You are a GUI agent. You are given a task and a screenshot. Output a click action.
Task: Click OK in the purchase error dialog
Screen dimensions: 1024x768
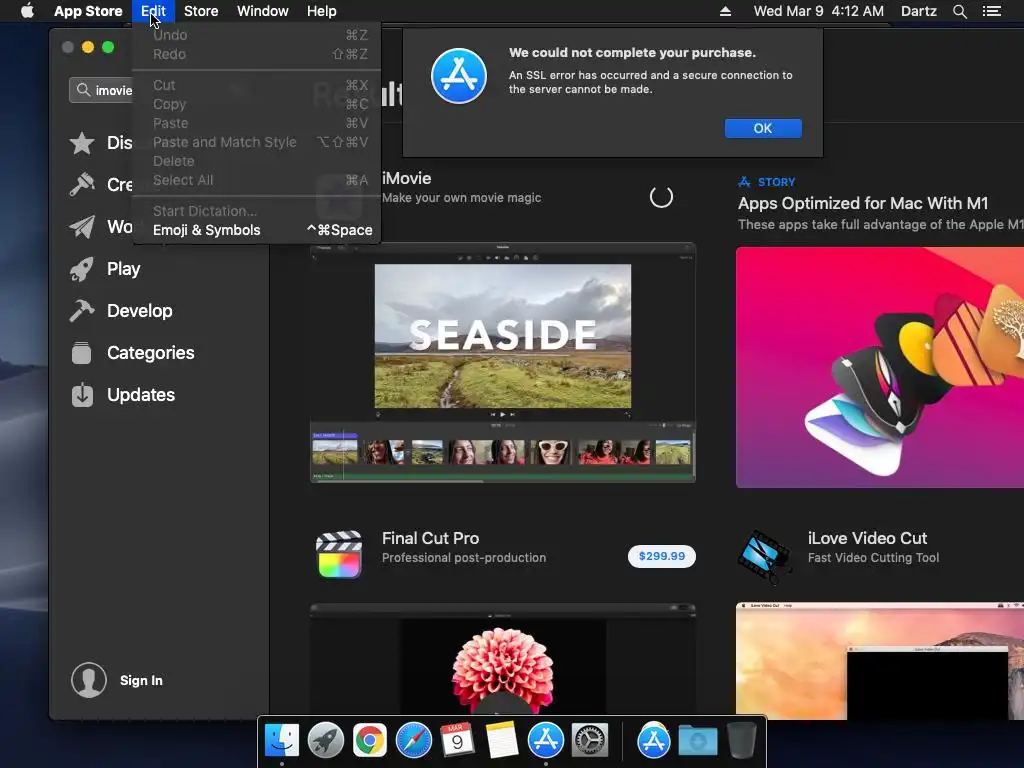coord(763,128)
